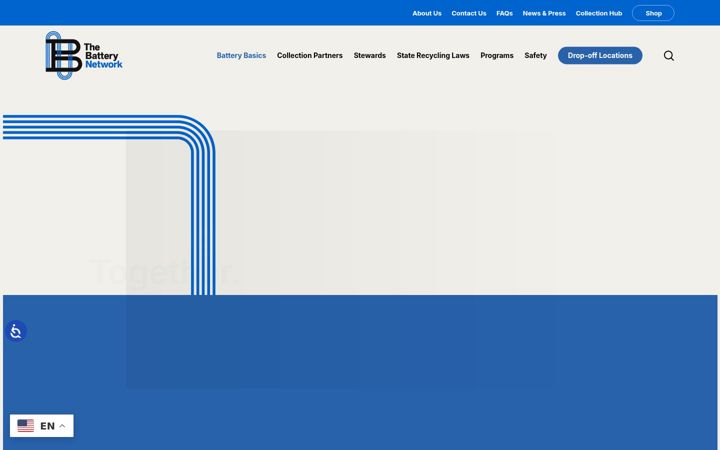Screen dimensions: 720x450
Task: Open the Safety menu item
Action: click(x=535, y=56)
